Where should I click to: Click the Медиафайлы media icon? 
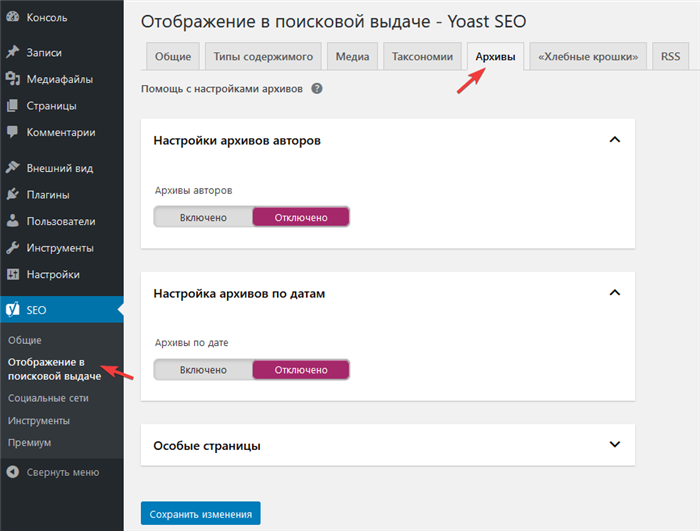click(x=13, y=79)
